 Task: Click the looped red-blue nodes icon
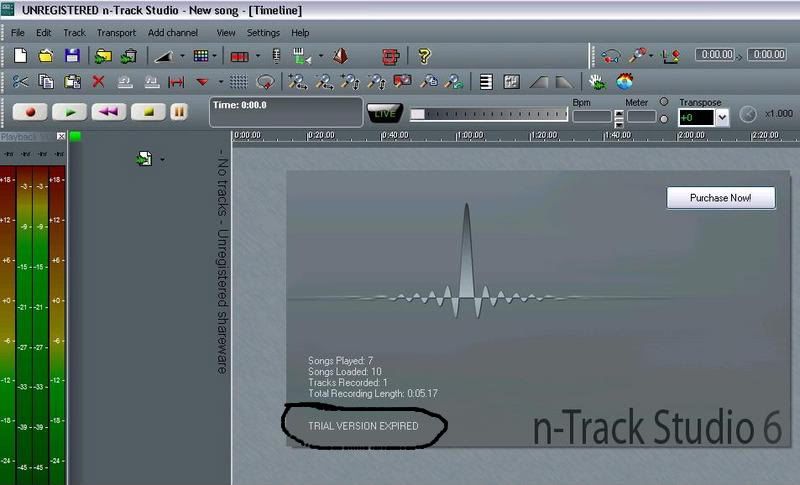[x=610, y=56]
